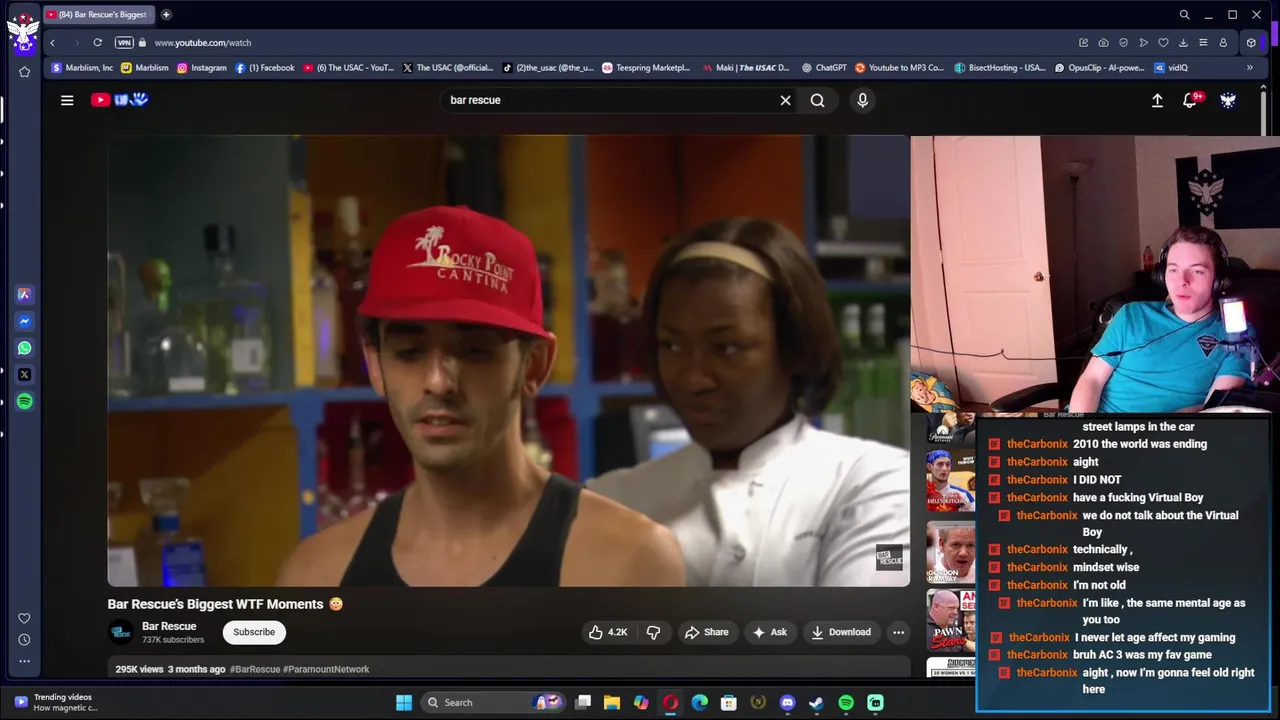Expand the bookmarks overflow chevron
This screenshot has height=720, width=1280.
(1249, 68)
